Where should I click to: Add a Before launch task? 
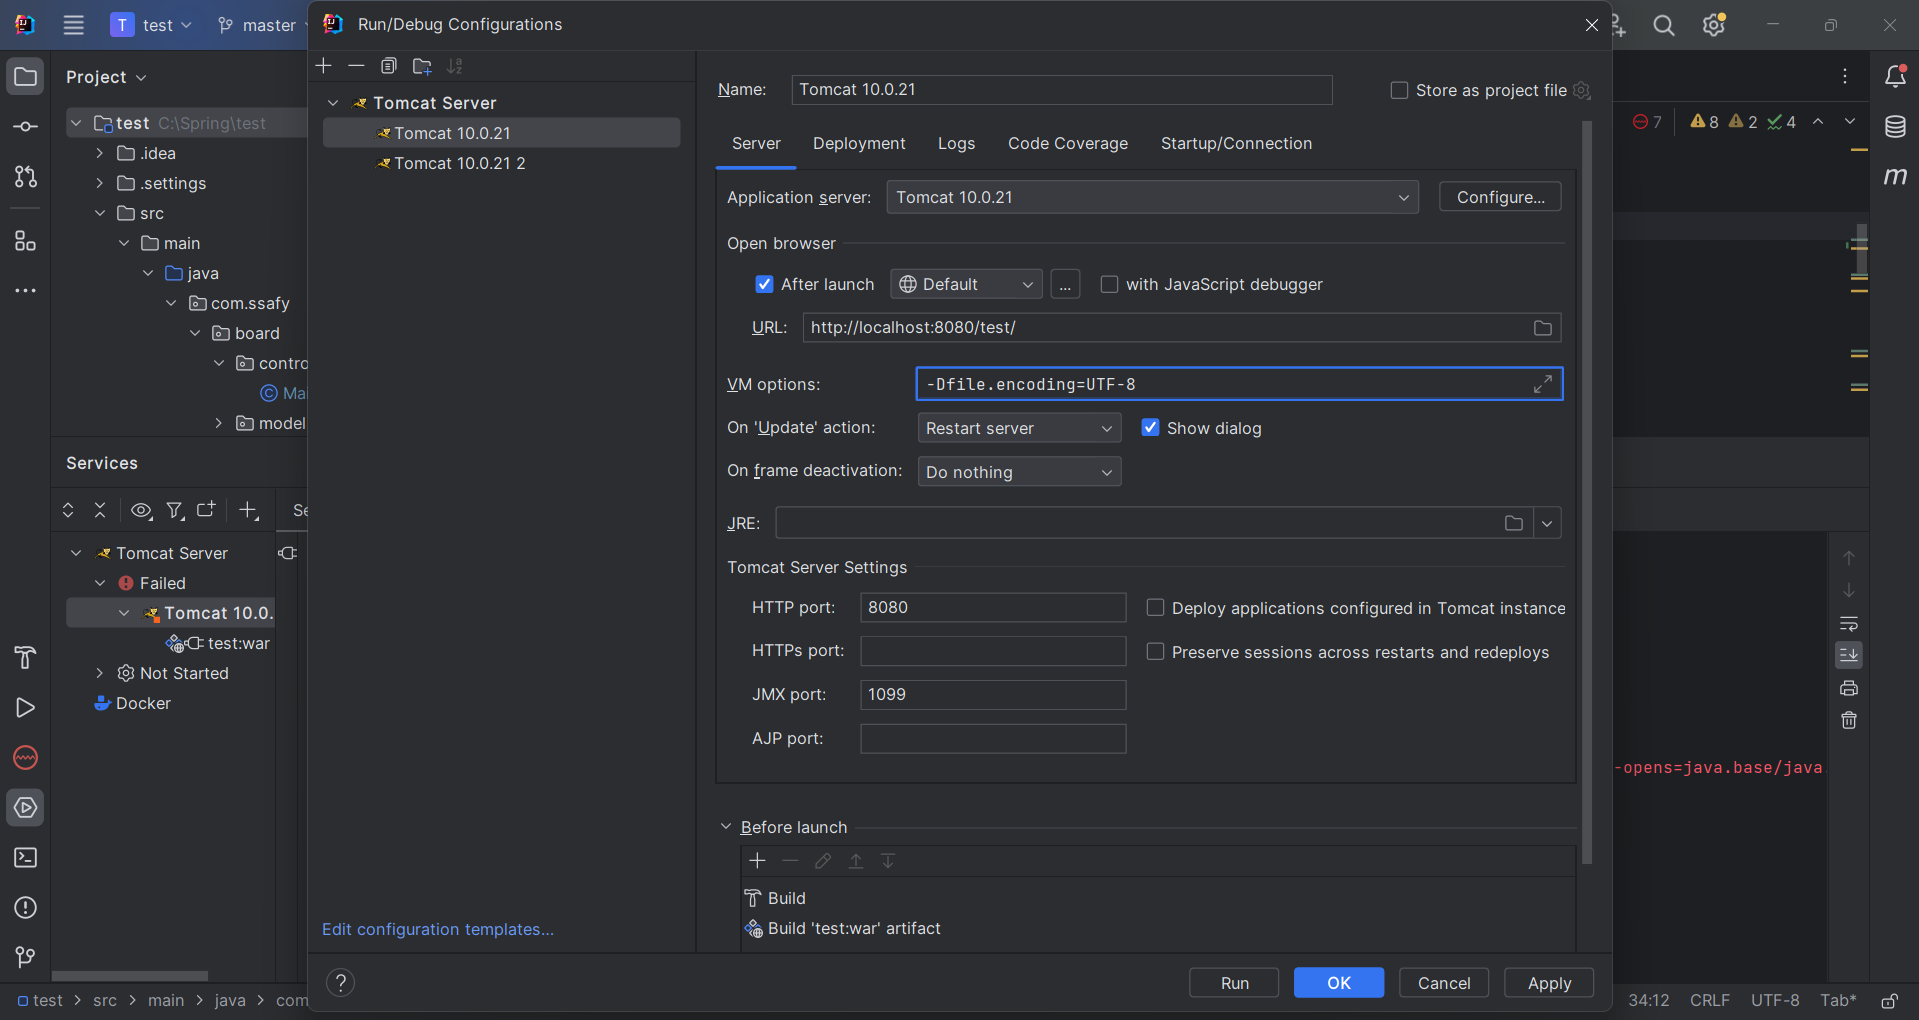758,861
